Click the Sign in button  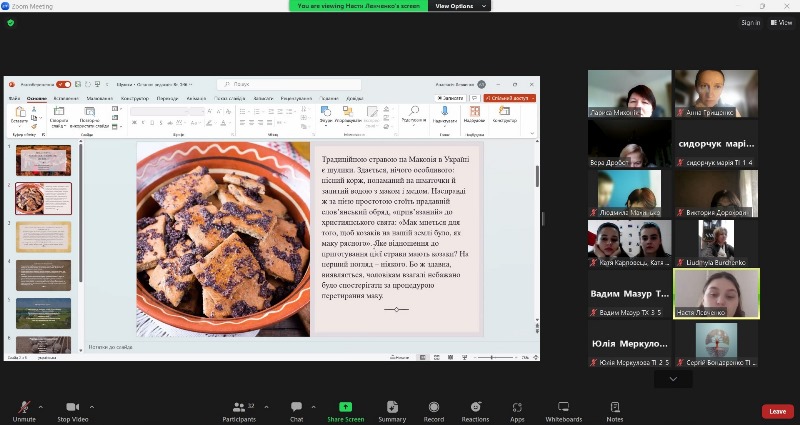pyautogui.click(x=750, y=22)
